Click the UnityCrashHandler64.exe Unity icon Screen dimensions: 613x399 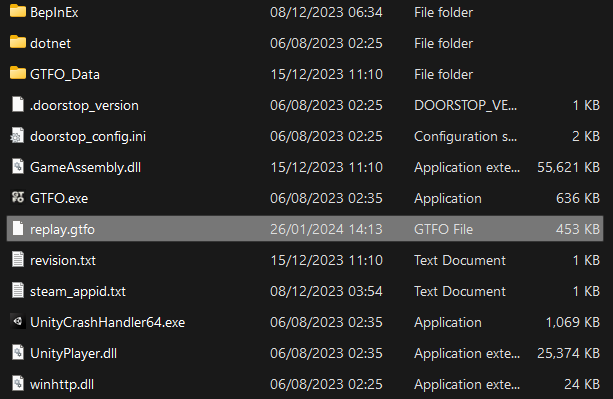[18, 321]
